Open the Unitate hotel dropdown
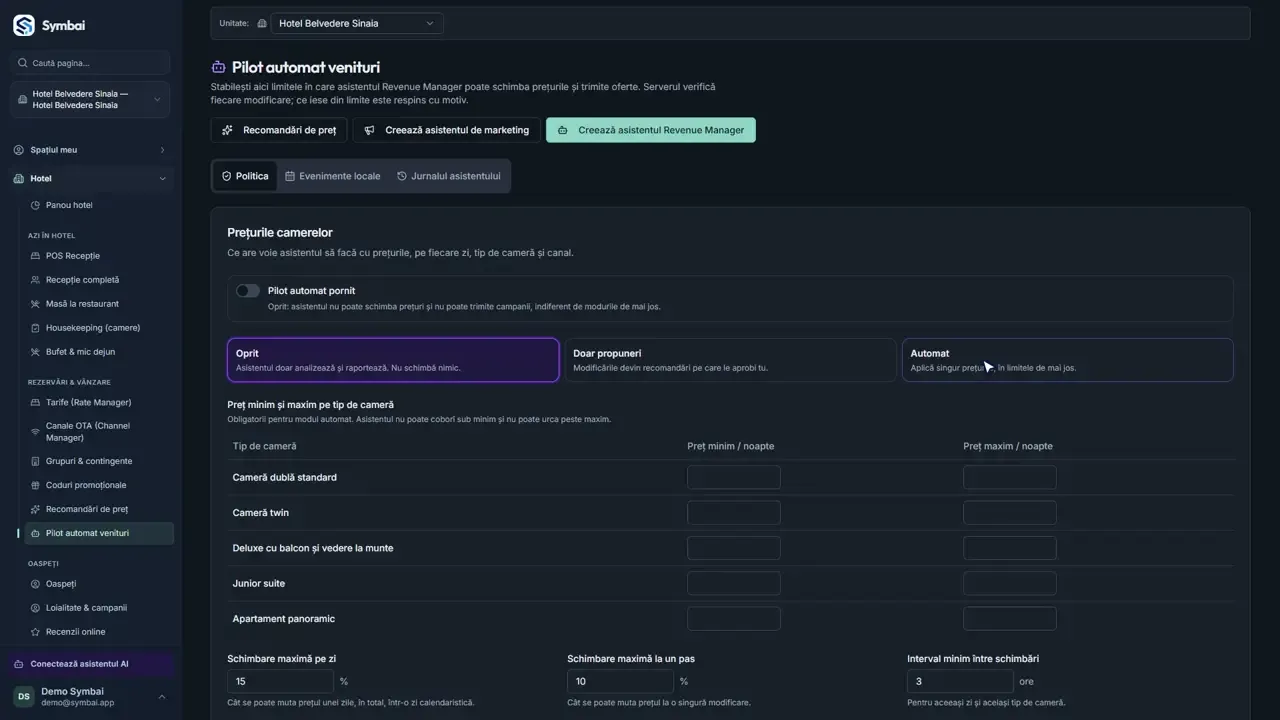 [357, 23]
